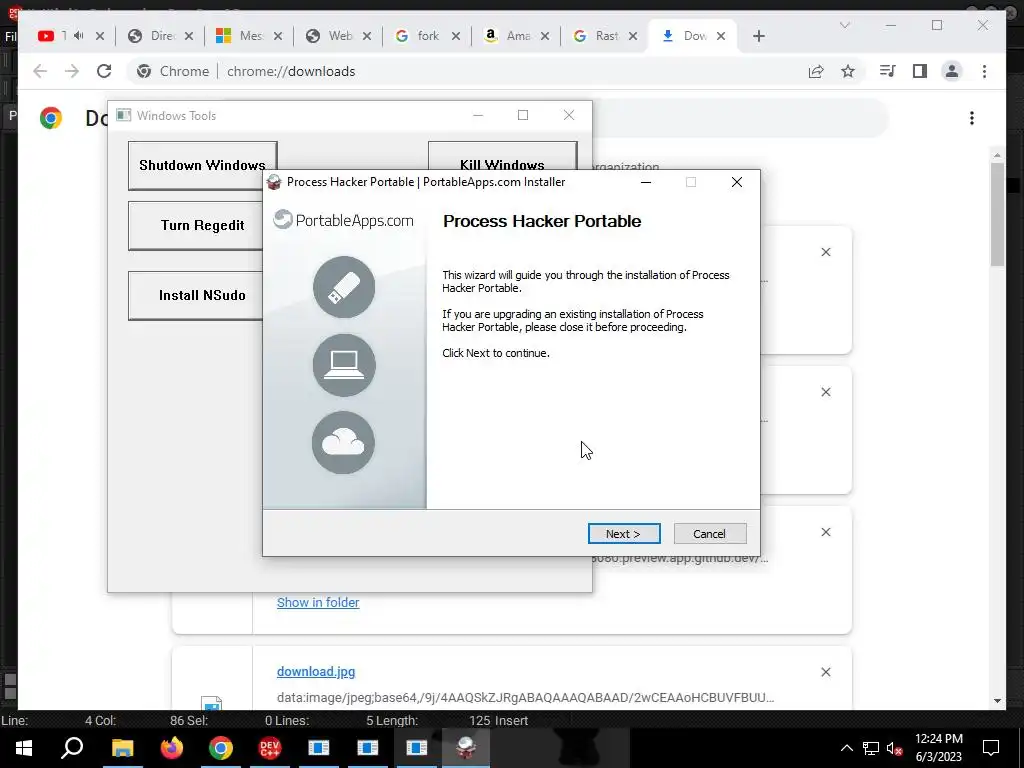This screenshot has width=1024, height=768.
Task: Reload the Chrome page
Action: (104, 71)
